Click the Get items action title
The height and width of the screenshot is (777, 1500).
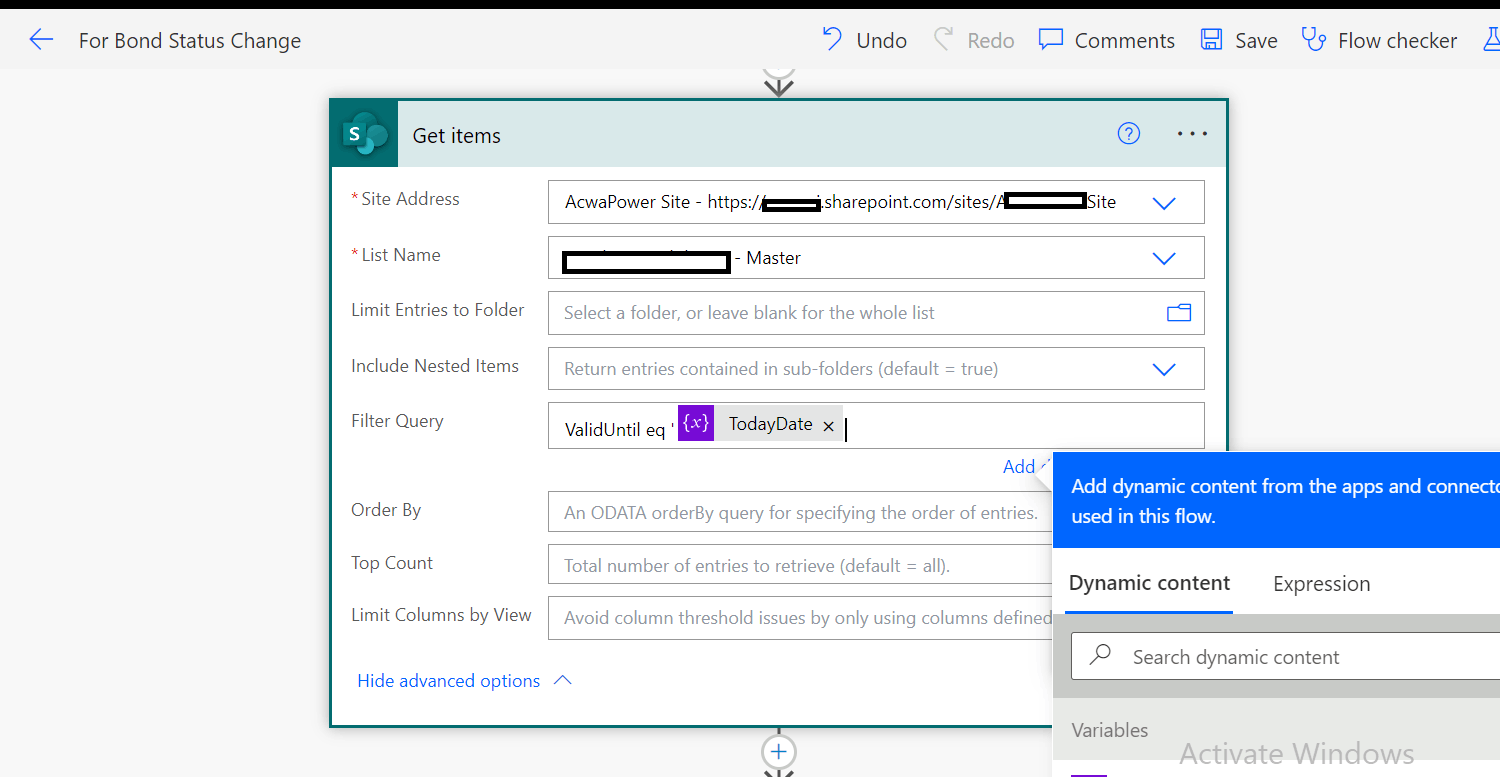click(x=457, y=135)
